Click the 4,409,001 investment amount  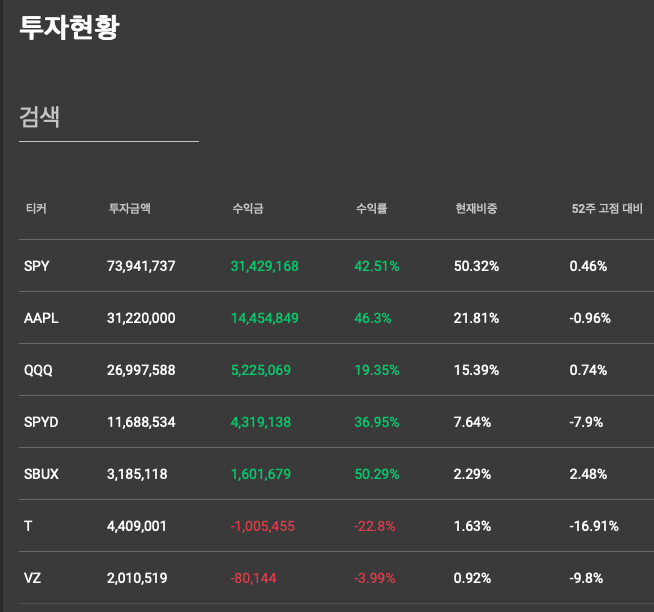[137, 526]
